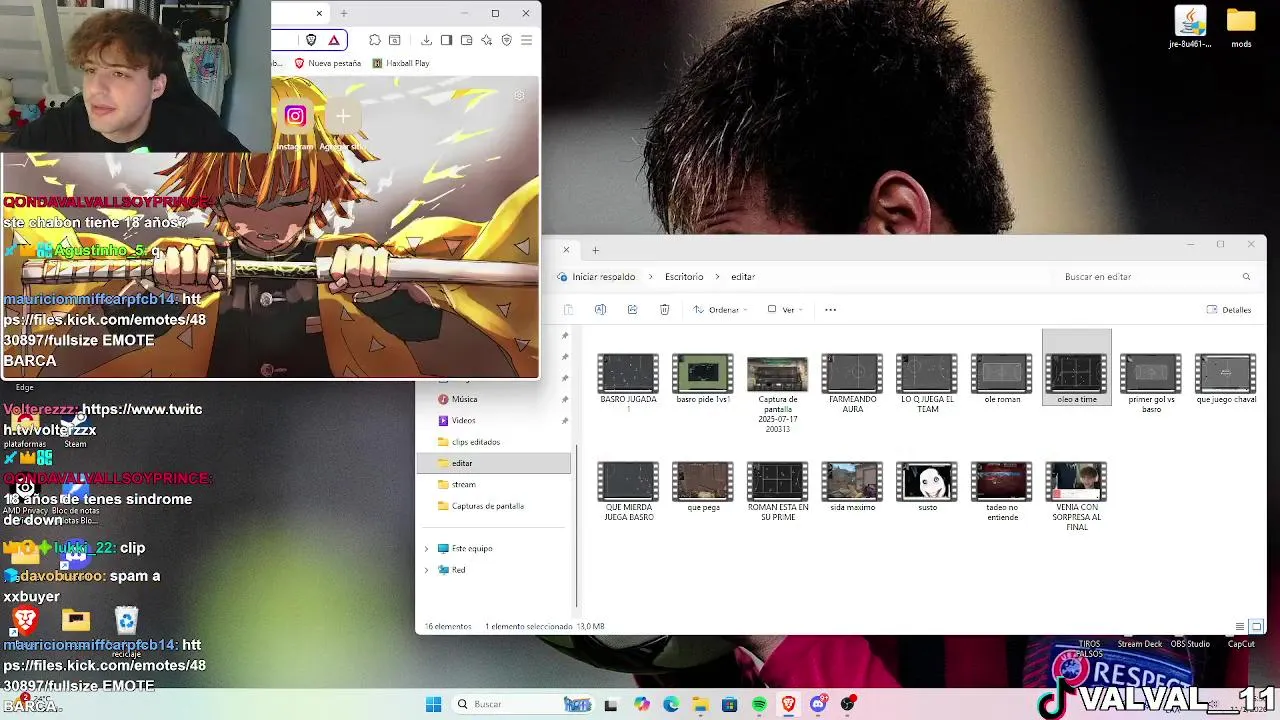Viewport: 1280px width, 720px height.
Task: Select FARMEANDO AURA video file
Action: coord(852,382)
